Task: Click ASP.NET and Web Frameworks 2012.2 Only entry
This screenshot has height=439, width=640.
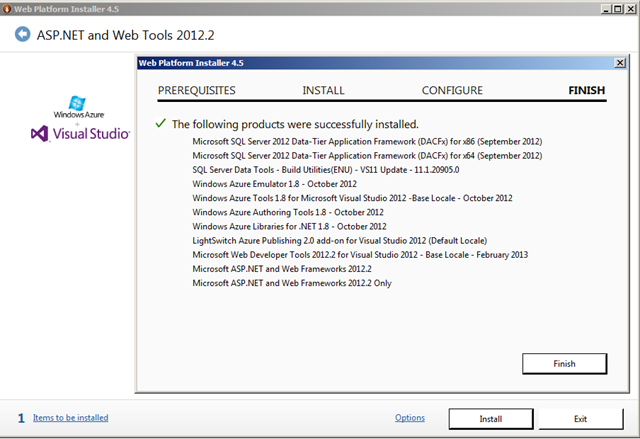Action: pyautogui.click(x=292, y=283)
